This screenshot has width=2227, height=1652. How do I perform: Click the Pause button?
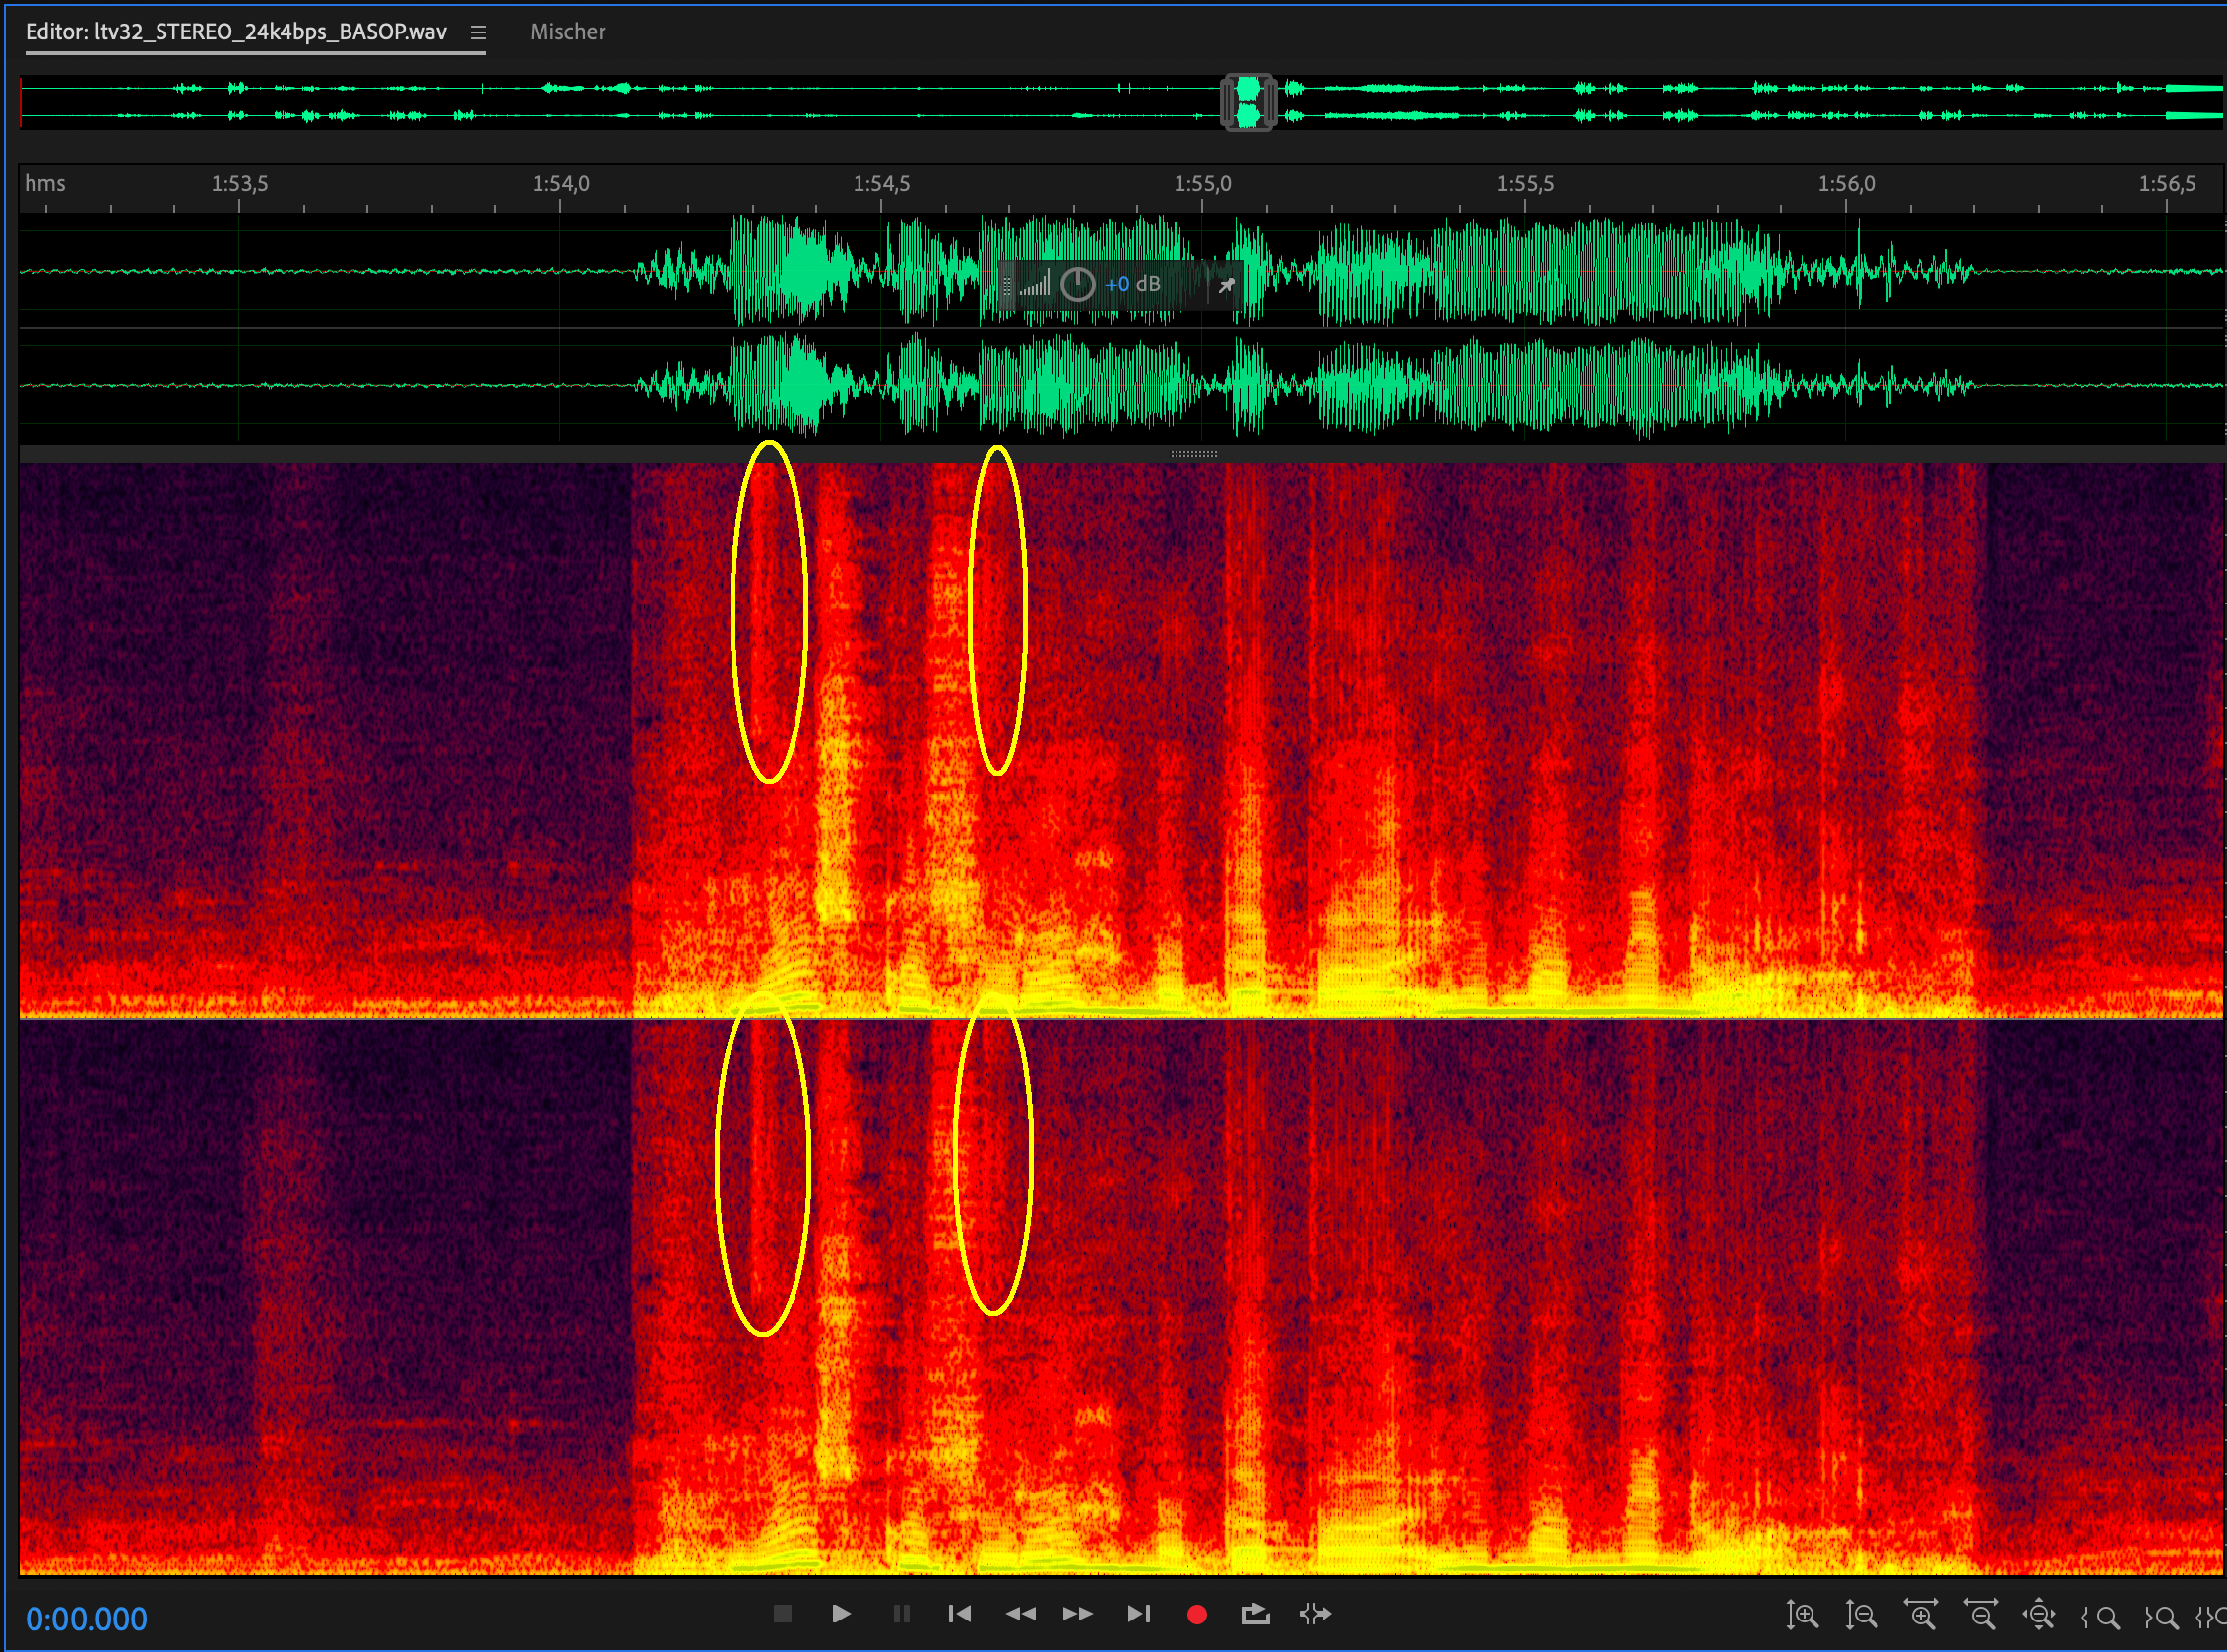(901, 1613)
